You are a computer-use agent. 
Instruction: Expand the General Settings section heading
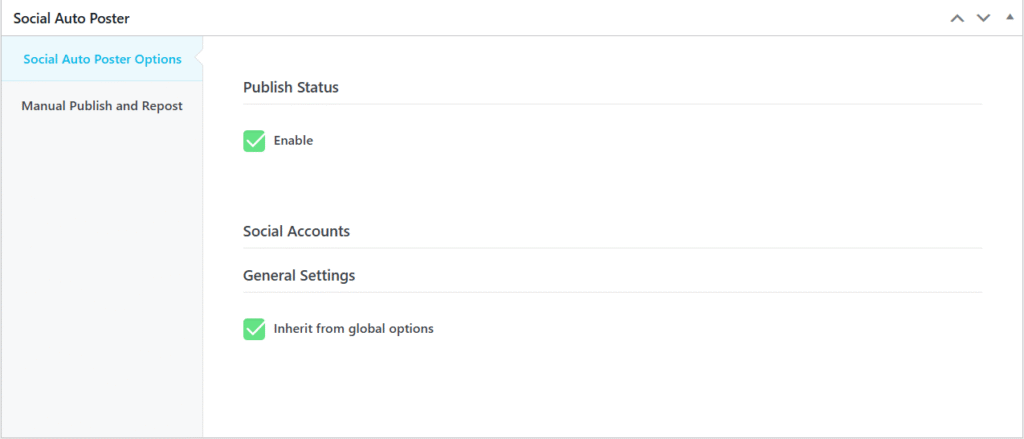(299, 275)
